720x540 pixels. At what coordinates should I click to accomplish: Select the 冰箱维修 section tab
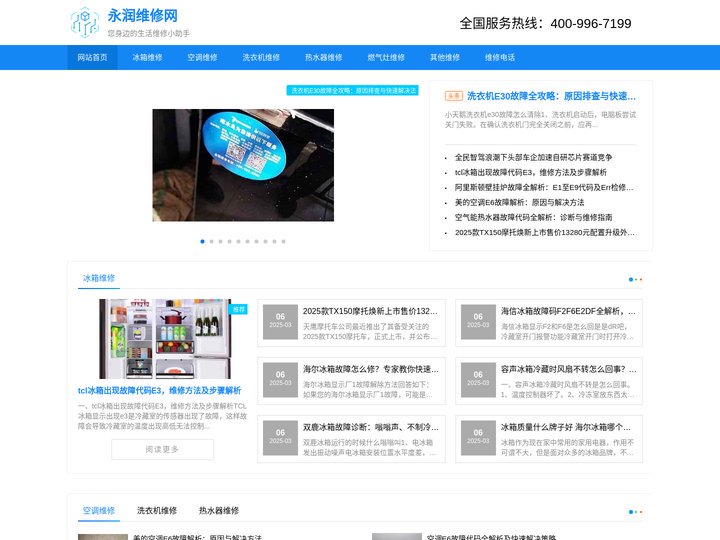click(x=99, y=278)
